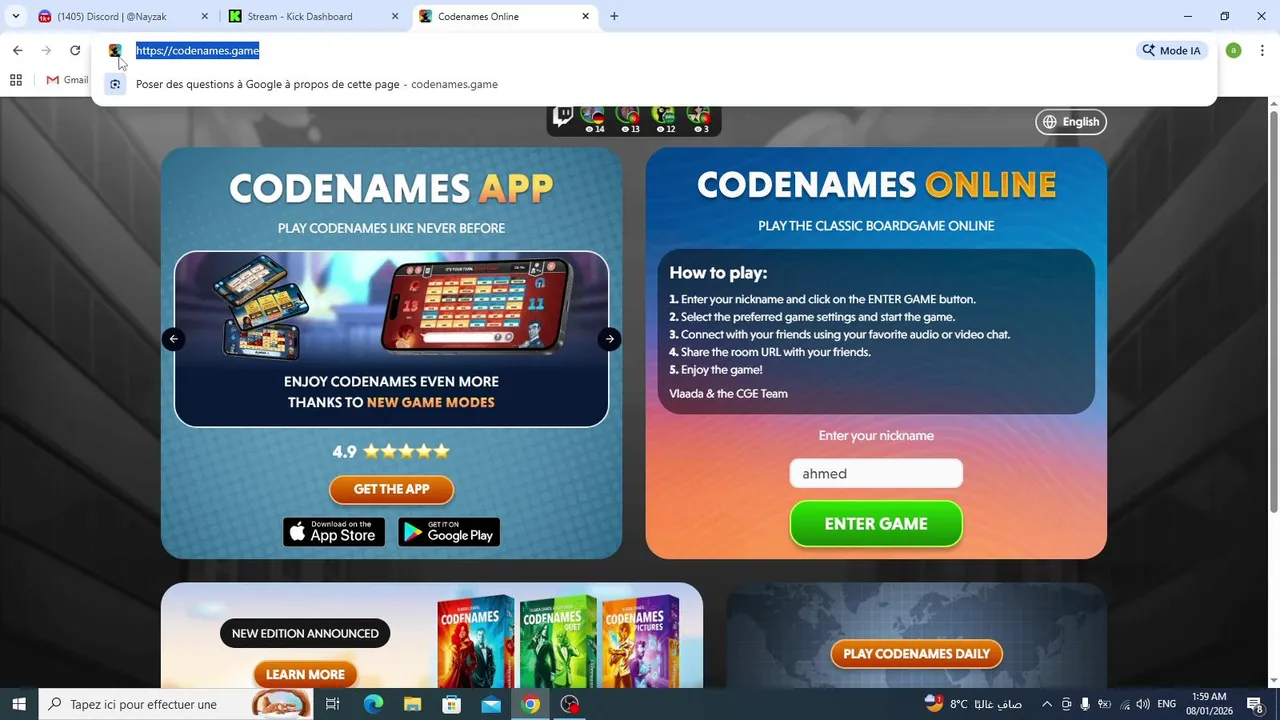
Task: Open the Windows Start menu
Action: point(19,704)
